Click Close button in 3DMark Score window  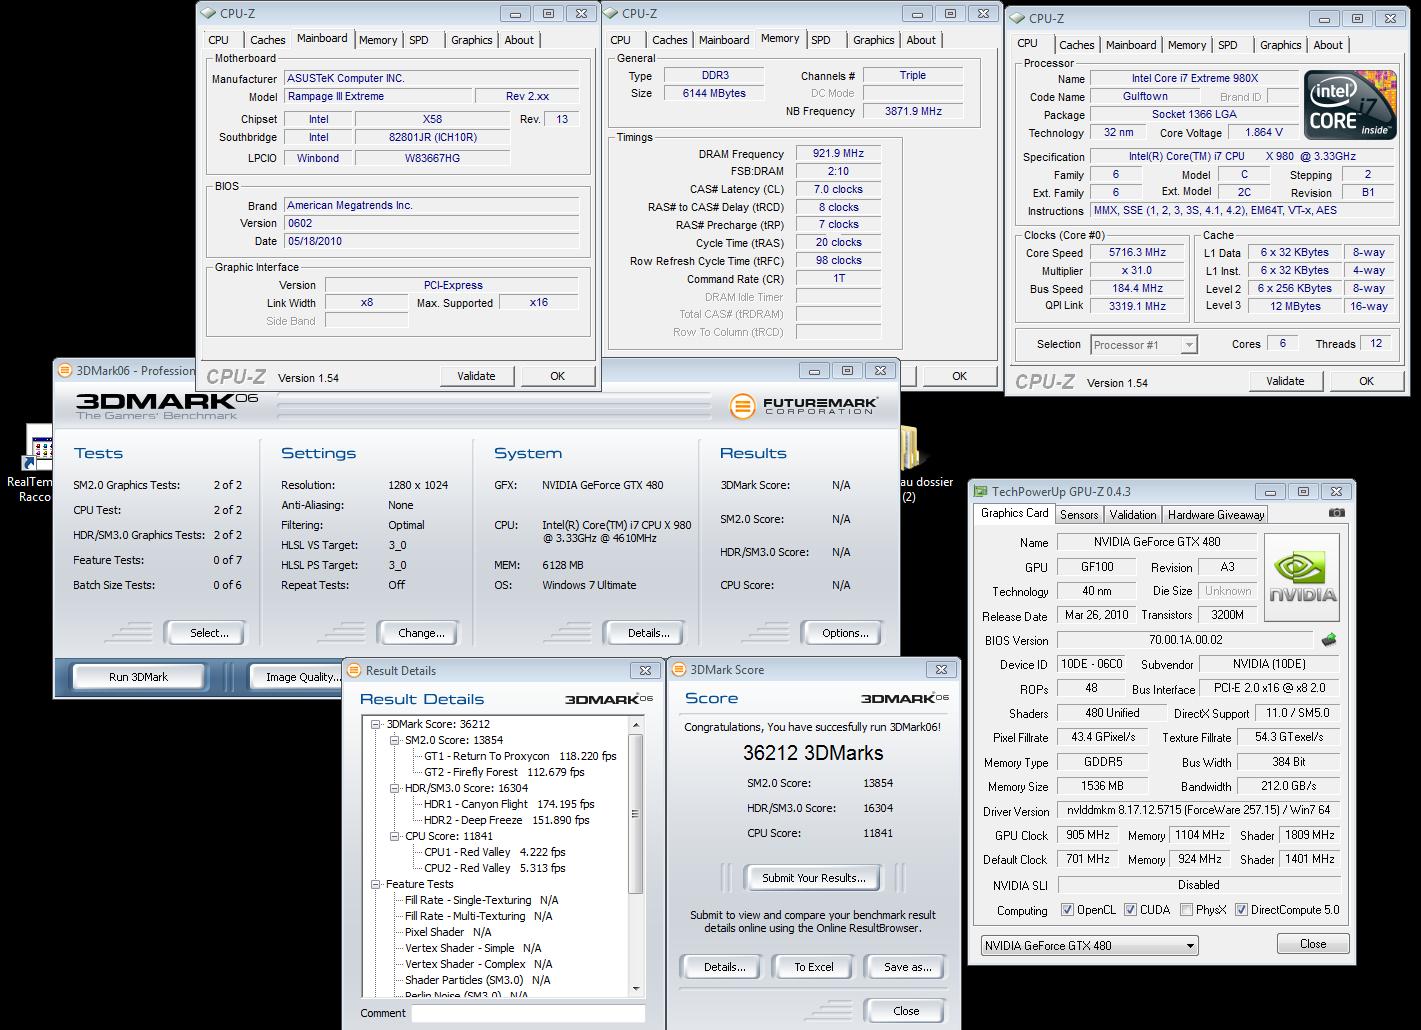click(906, 1011)
